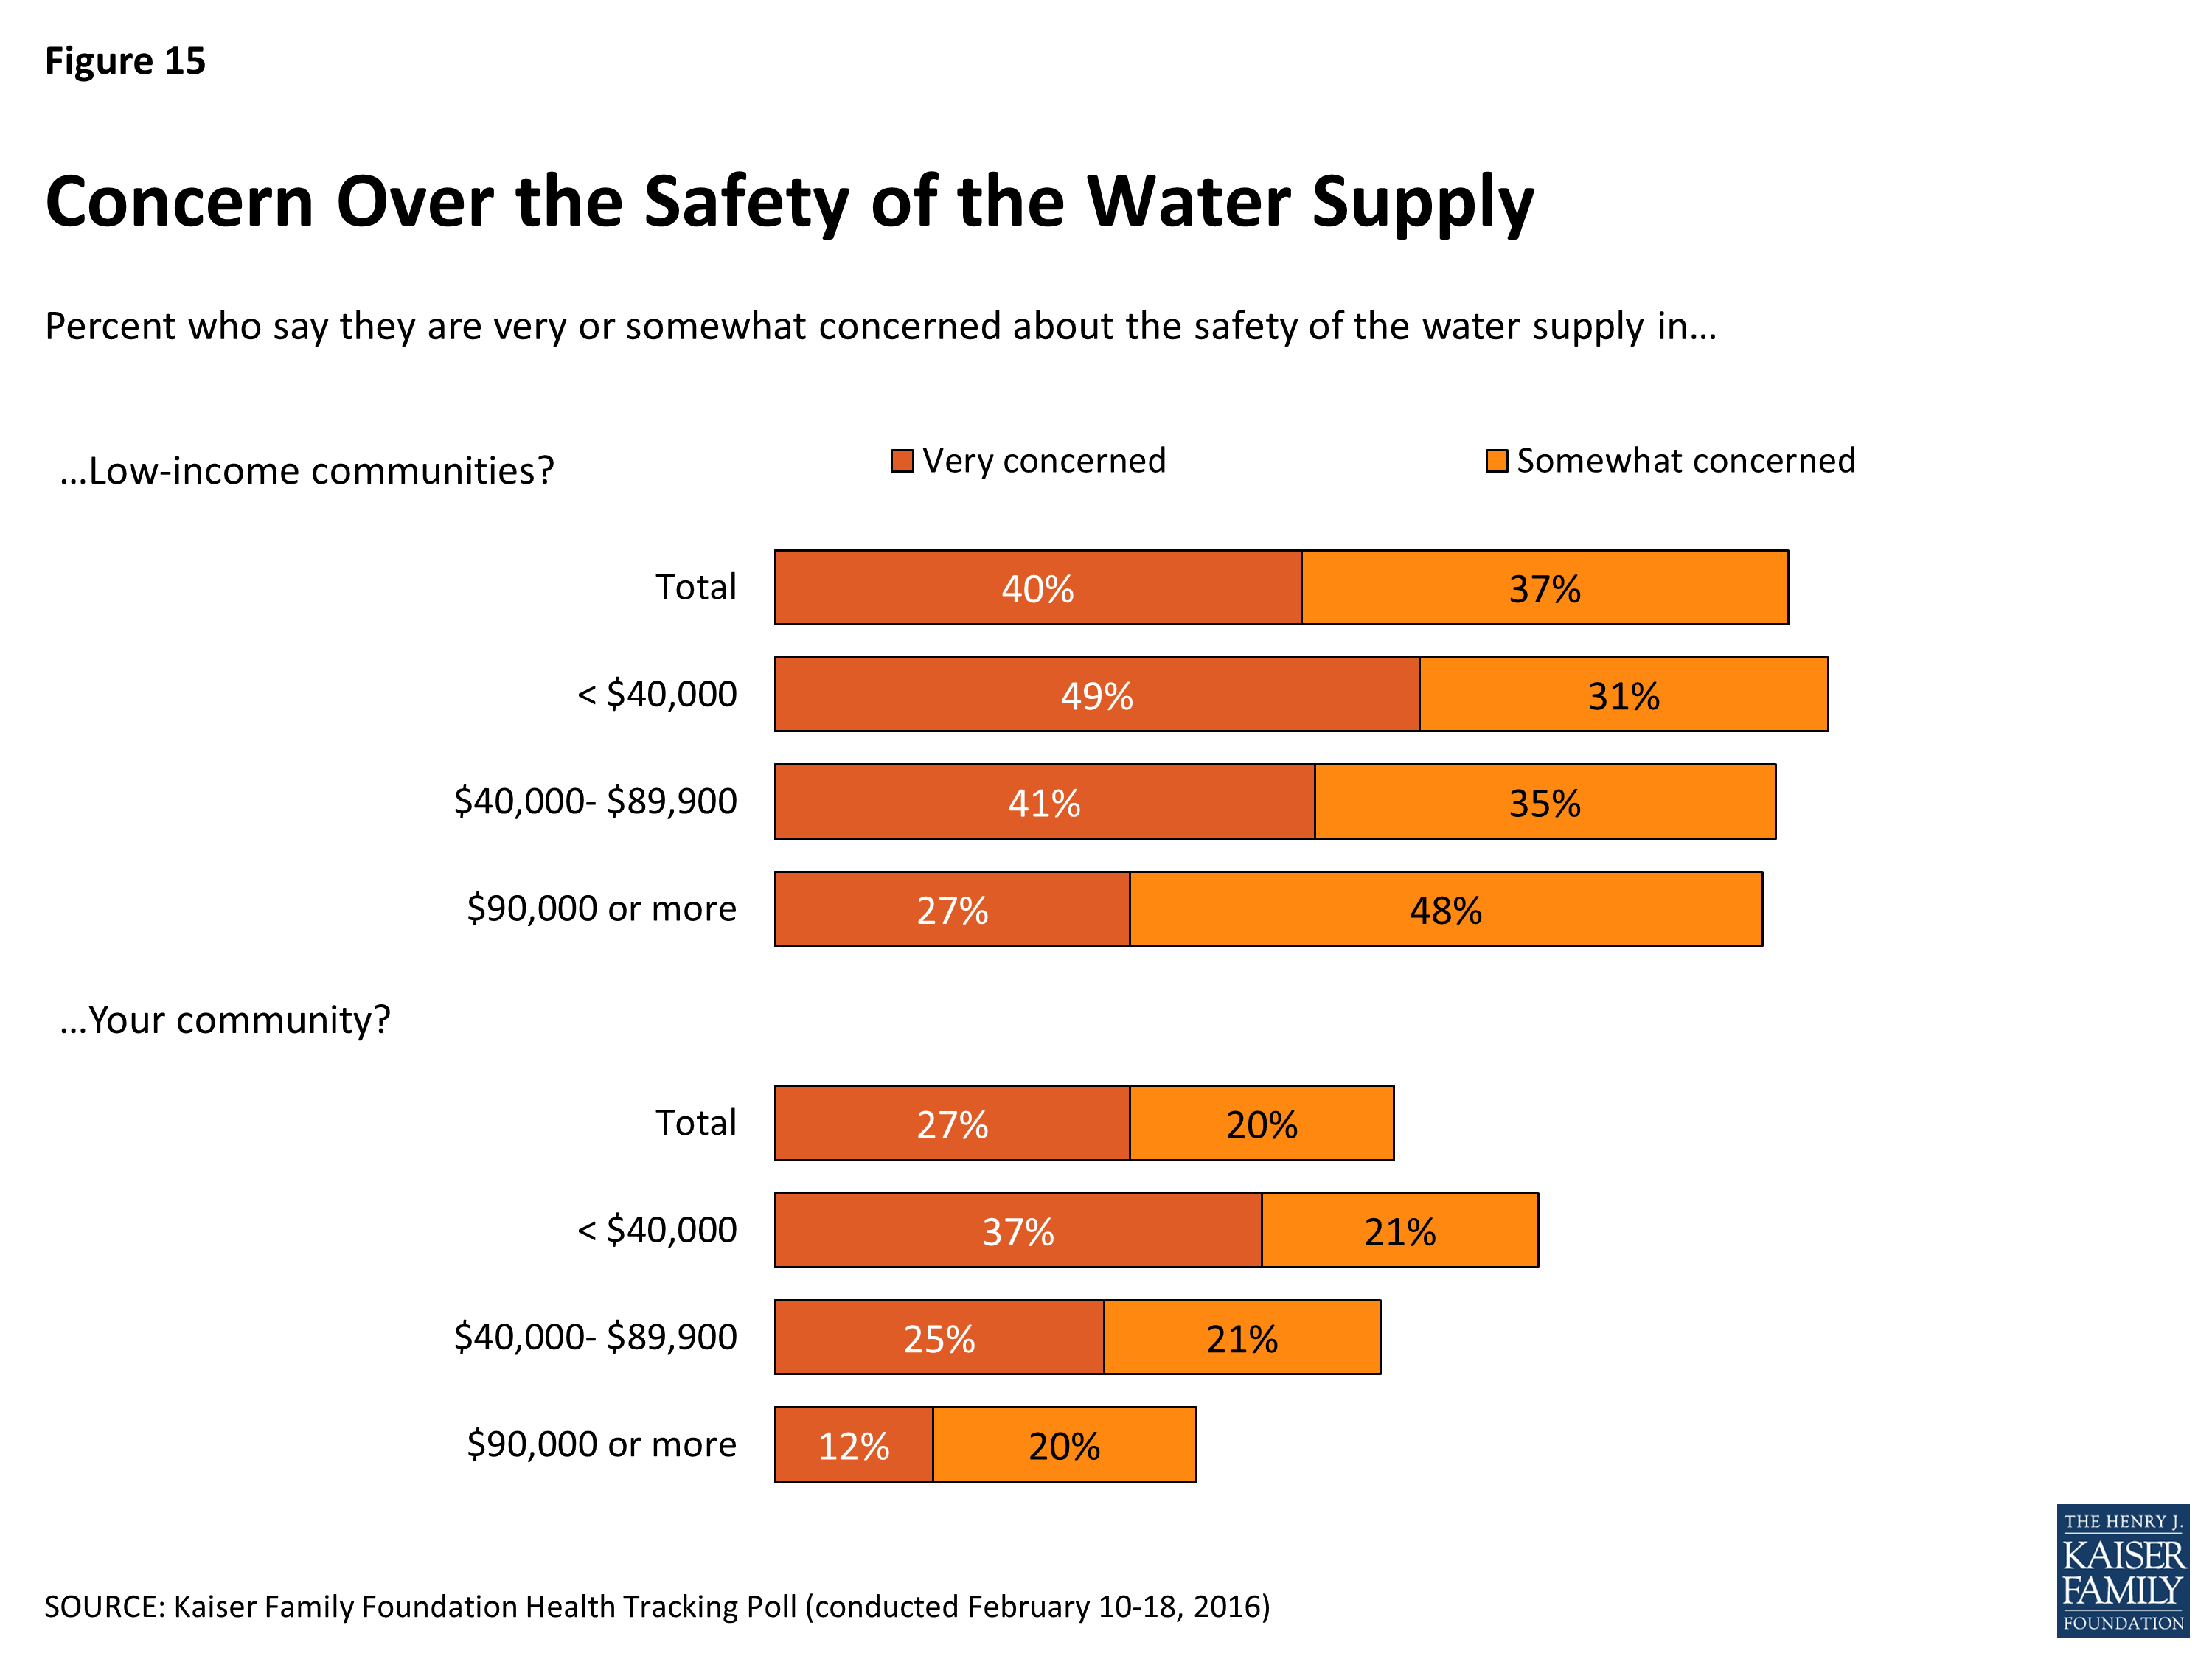Select the 49% very concerned bar segment

[1097, 695]
